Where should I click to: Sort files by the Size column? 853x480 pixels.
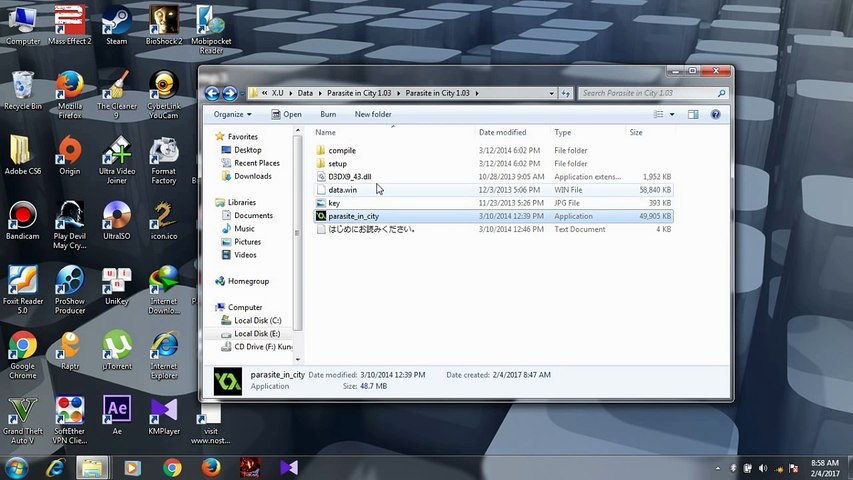(636, 132)
